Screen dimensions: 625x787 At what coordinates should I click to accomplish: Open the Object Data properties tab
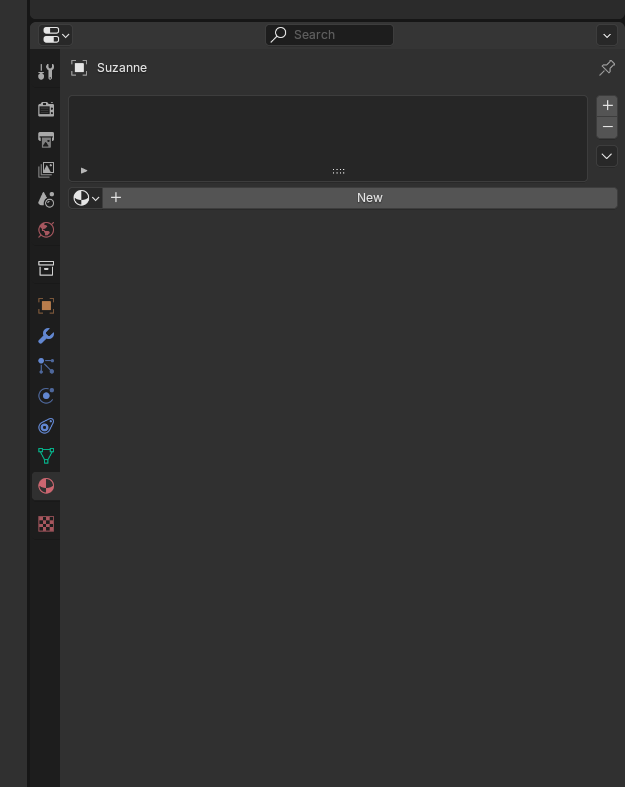[46, 456]
